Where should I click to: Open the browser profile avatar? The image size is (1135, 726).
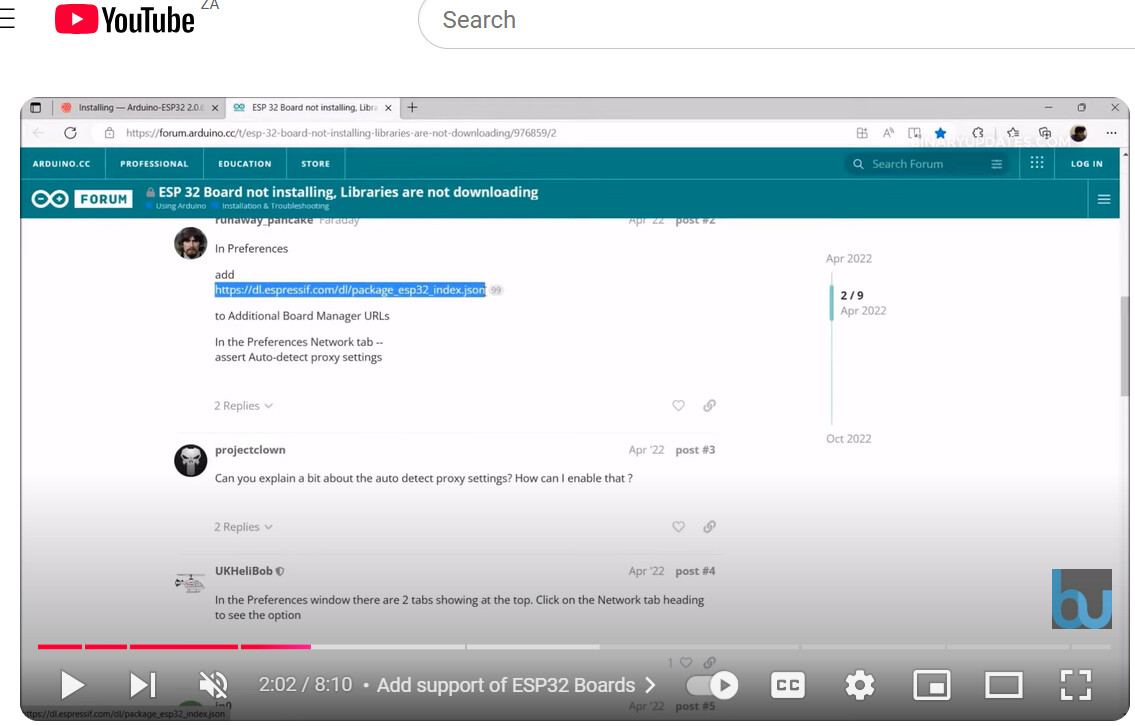tap(1079, 133)
